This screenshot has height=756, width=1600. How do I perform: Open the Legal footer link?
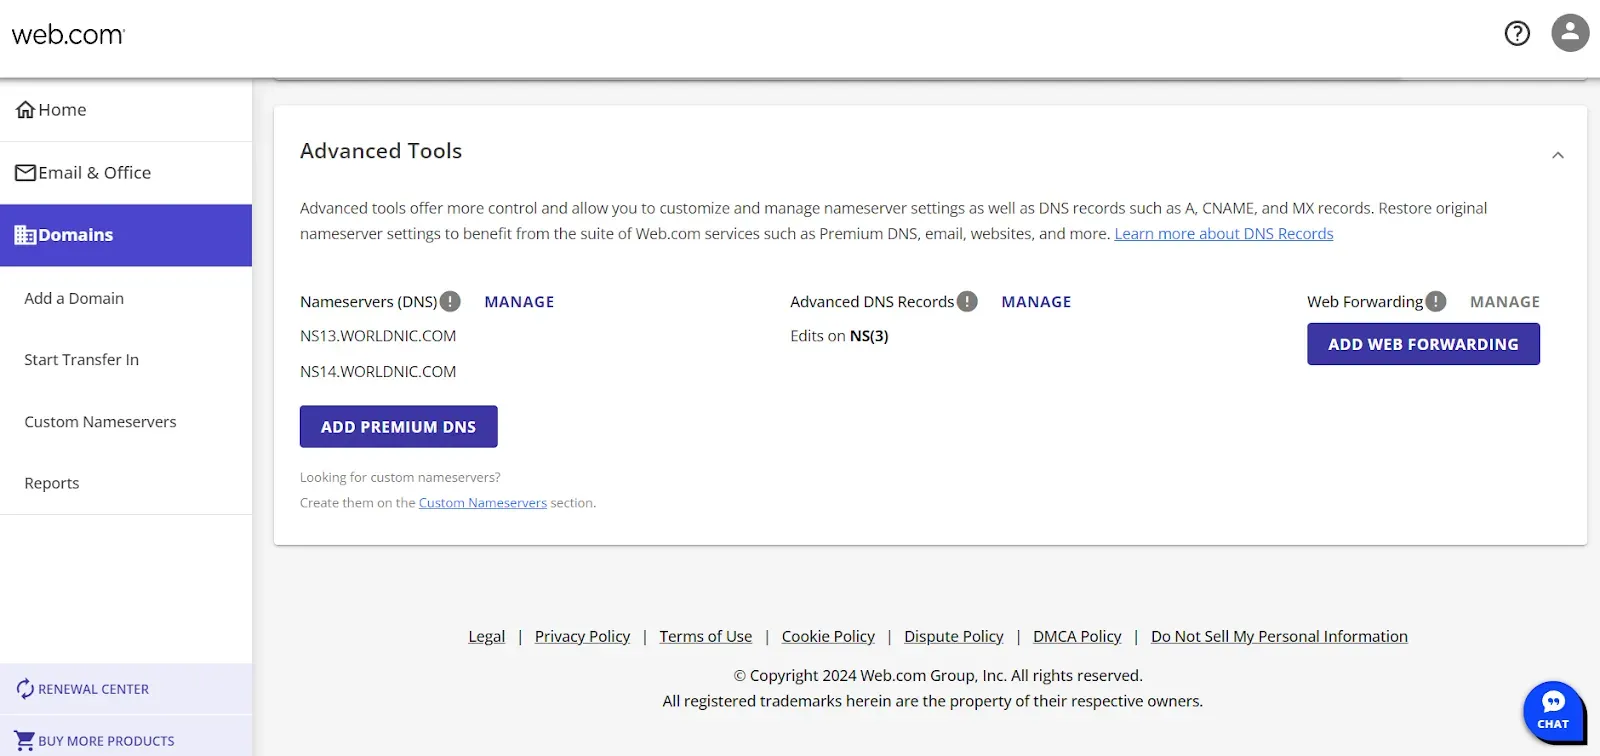point(487,637)
